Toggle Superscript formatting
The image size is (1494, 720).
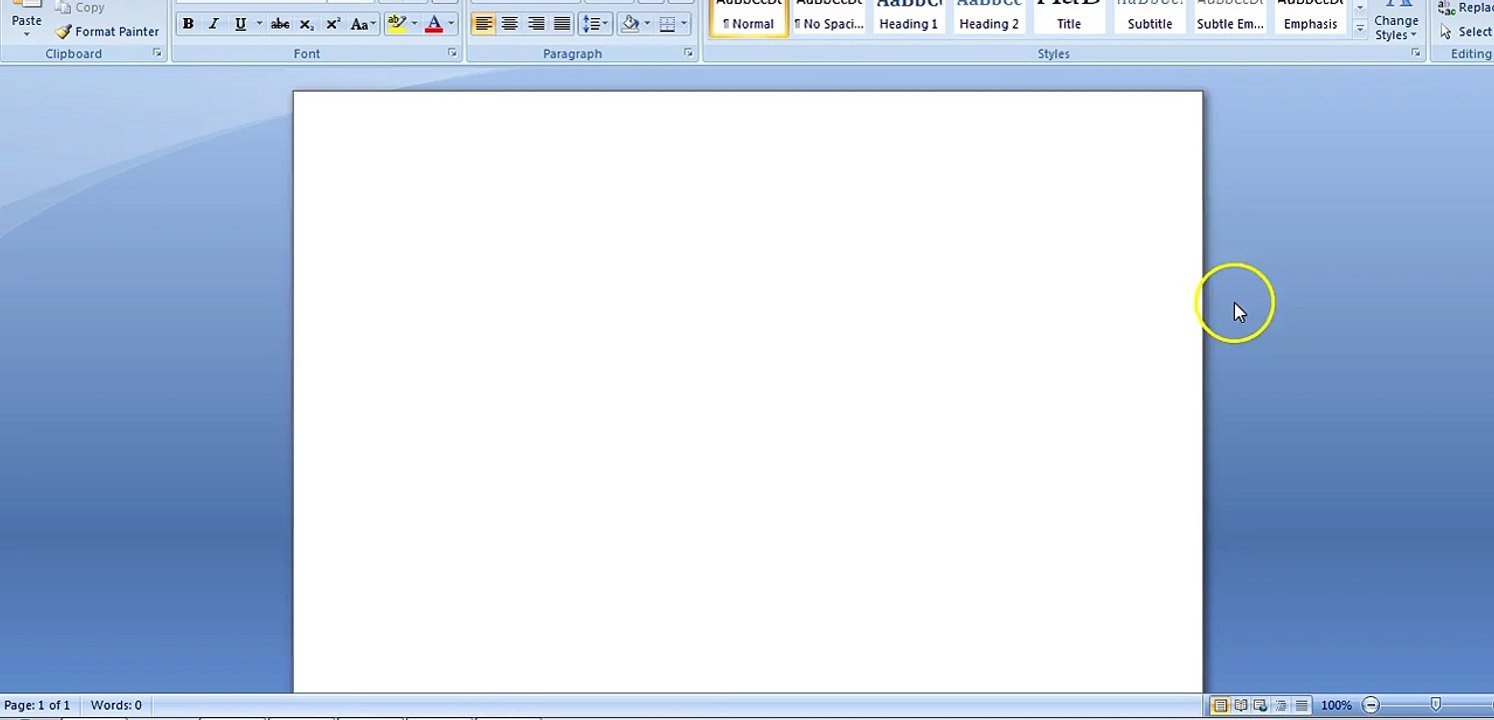pyautogui.click(x=334, y=24)
